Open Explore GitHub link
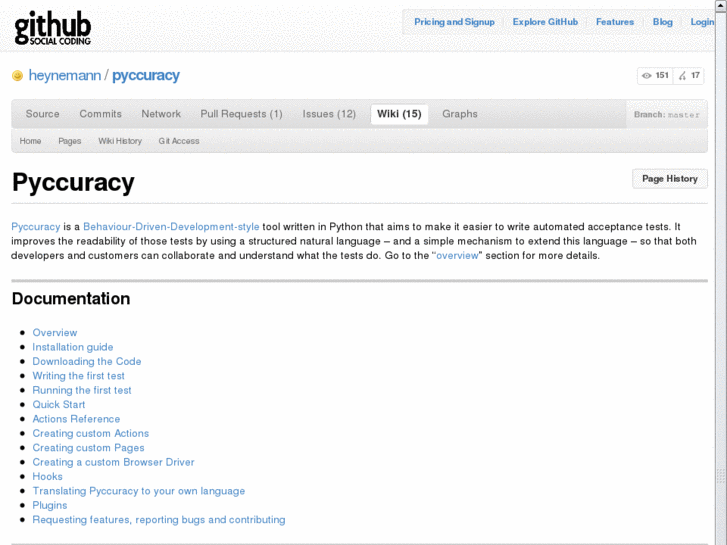The width and height of the screenshot is (727, 545). tap(545, 22)
